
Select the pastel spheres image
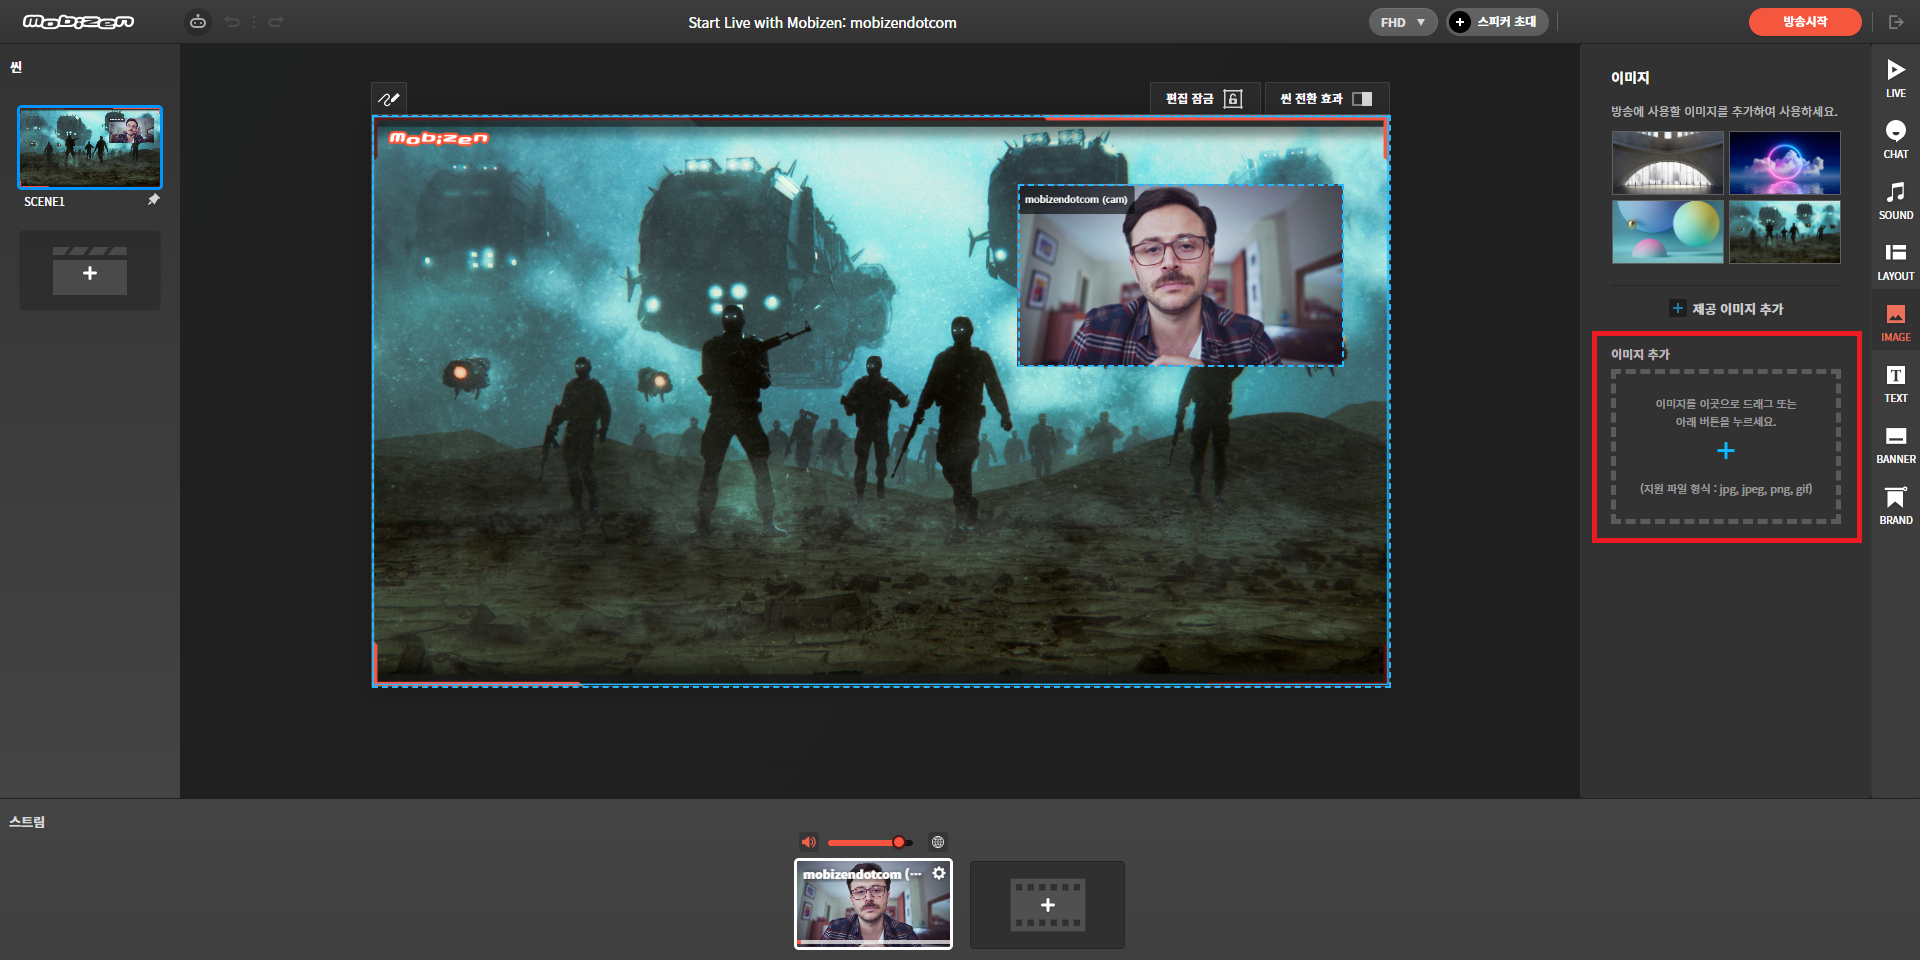tap(1667, 231)
